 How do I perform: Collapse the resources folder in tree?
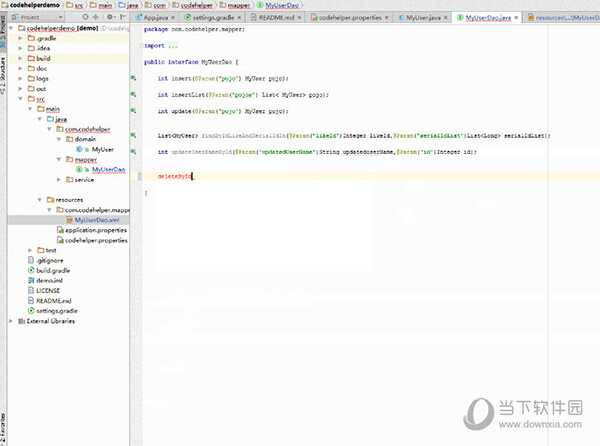coord(38,200)
